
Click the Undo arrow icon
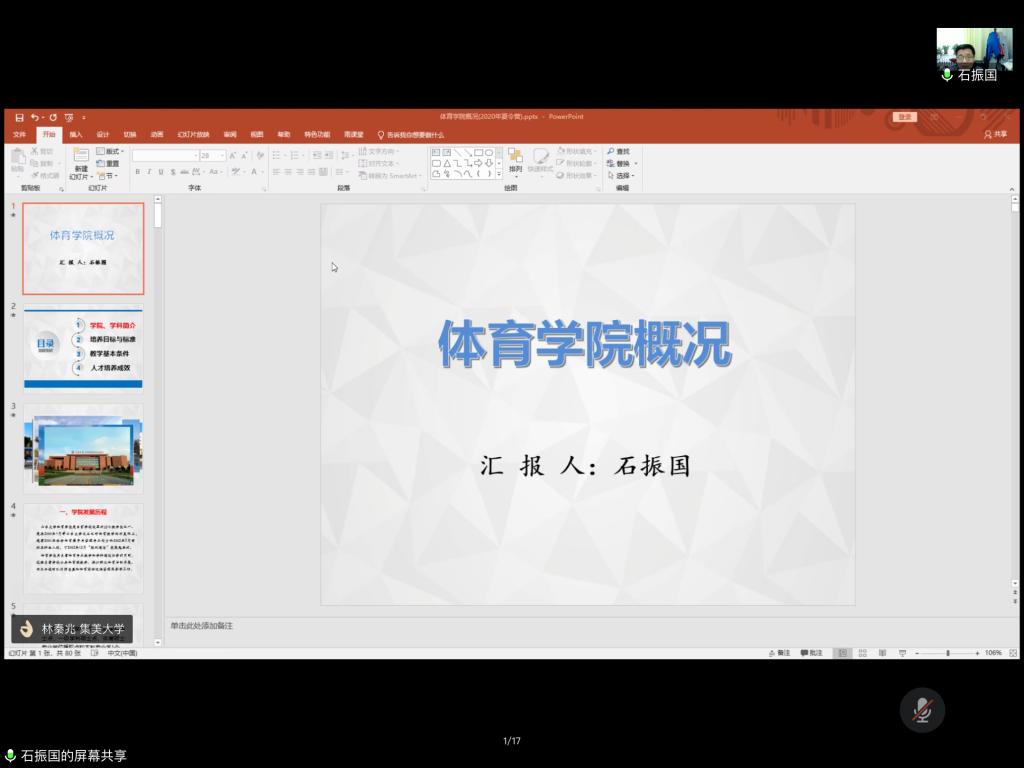click(33, 117)
